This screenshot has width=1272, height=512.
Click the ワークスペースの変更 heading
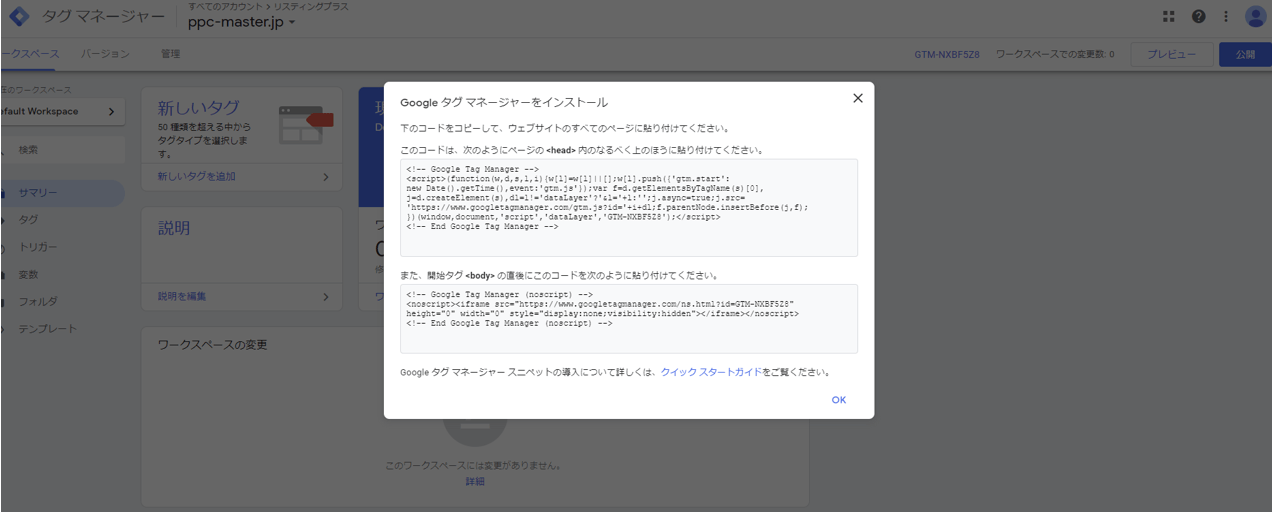(x=213, y=345)
